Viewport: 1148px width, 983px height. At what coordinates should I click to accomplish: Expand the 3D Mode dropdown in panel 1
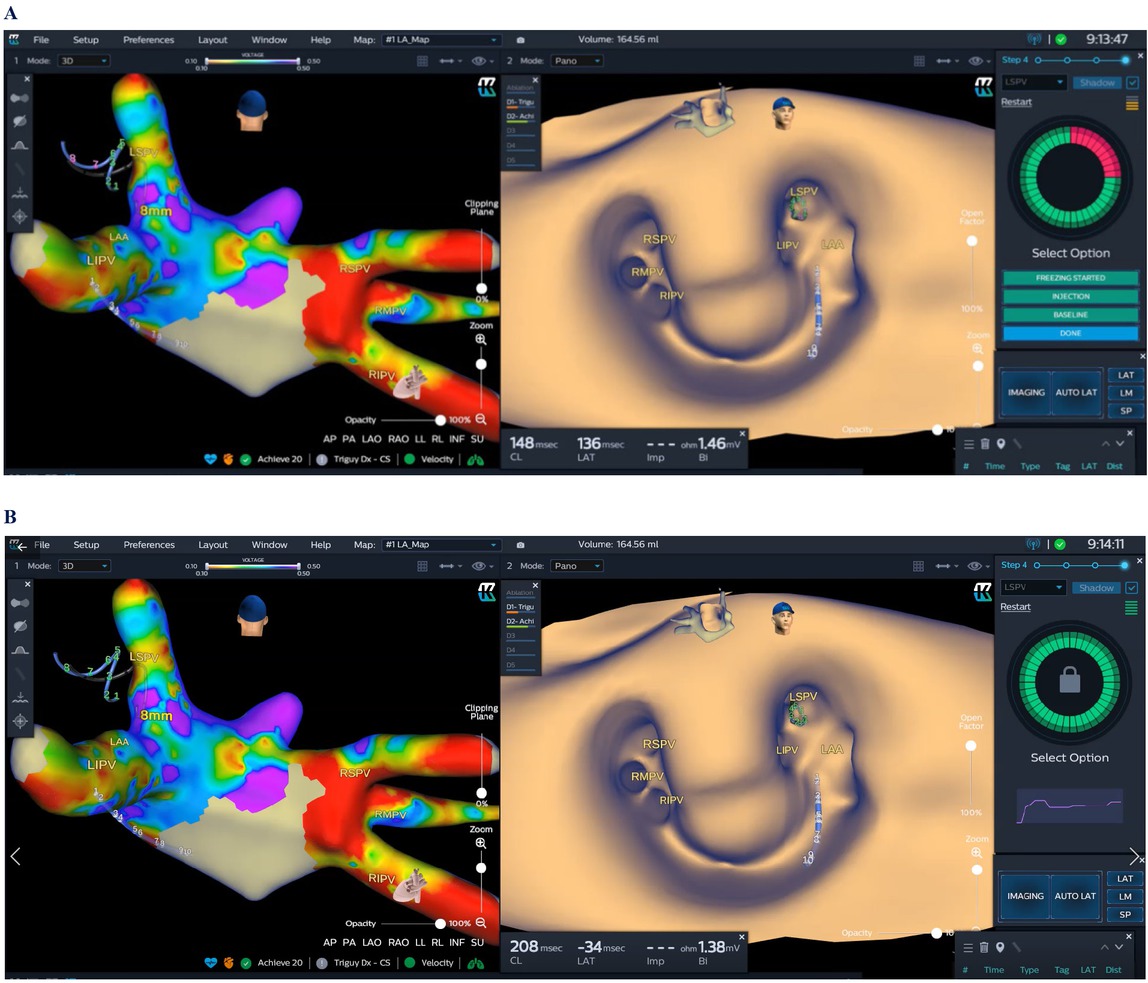[82, 61]
